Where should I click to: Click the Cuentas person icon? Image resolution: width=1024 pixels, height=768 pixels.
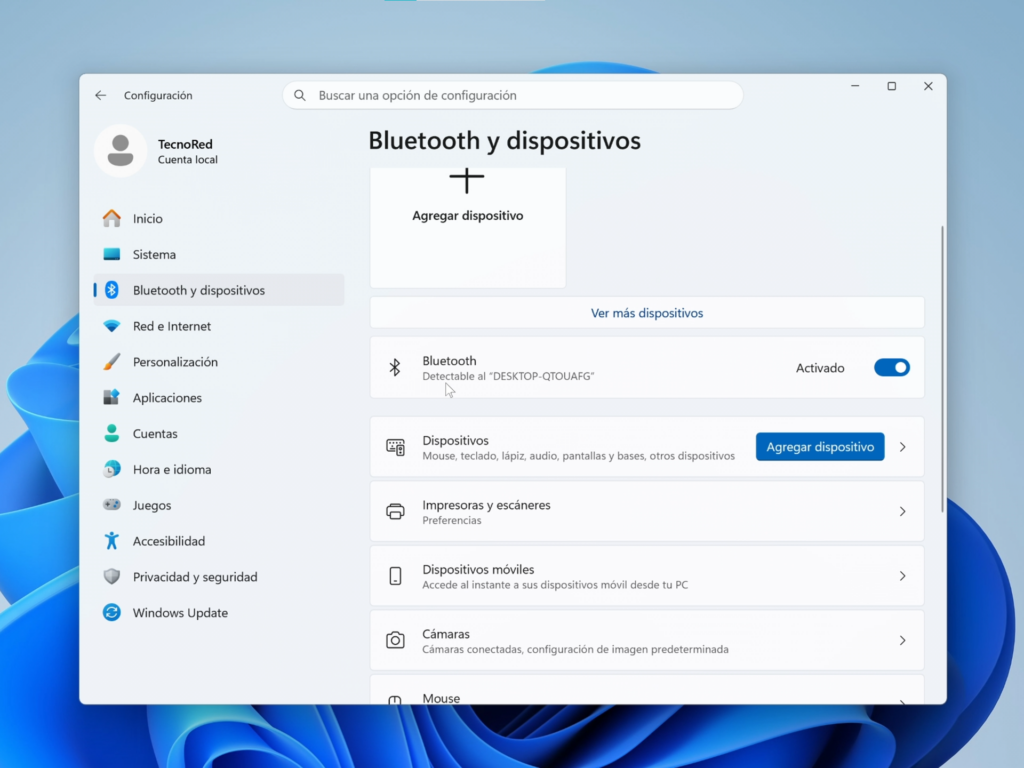pos(112,433)
